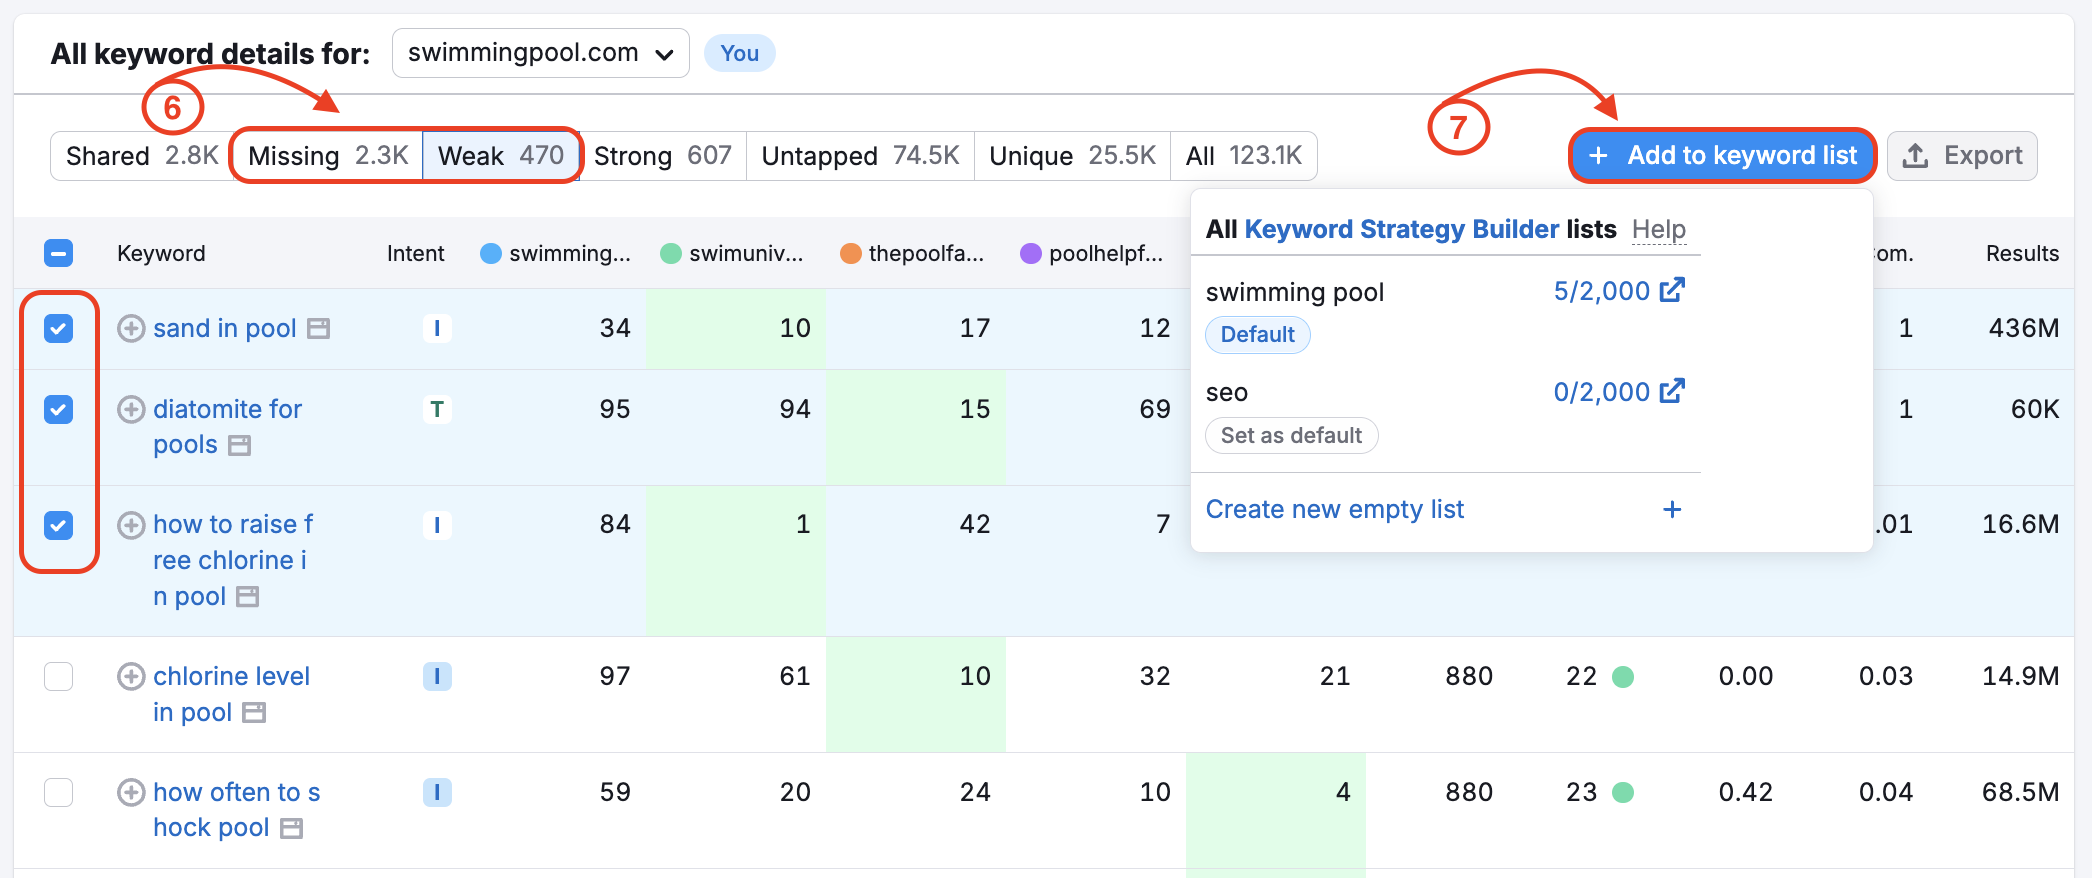Open SERP icon for 'how often to shock pool'
Screen dimensions: 2092x878
coord(291,828)
